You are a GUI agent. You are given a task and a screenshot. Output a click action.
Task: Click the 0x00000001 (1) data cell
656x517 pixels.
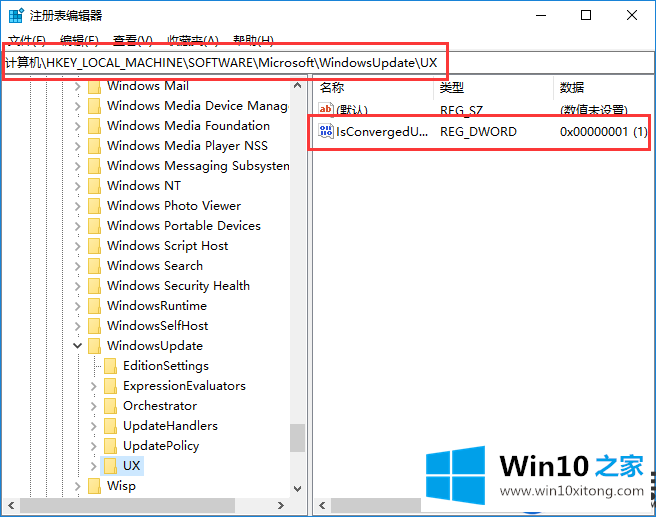604,132
